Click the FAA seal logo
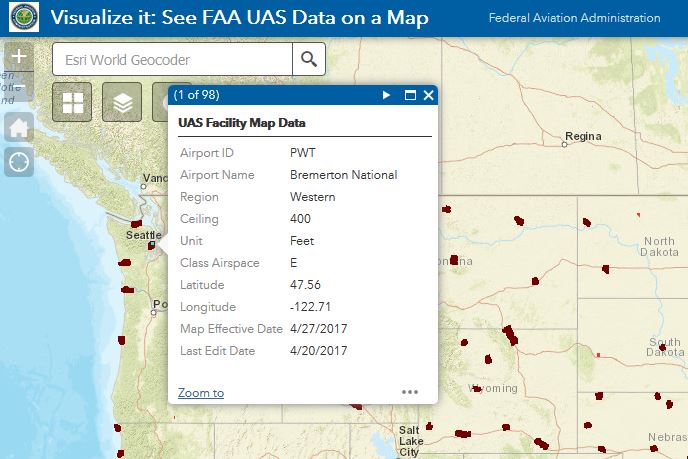This screenshot has width=688, height=459. 22,18
